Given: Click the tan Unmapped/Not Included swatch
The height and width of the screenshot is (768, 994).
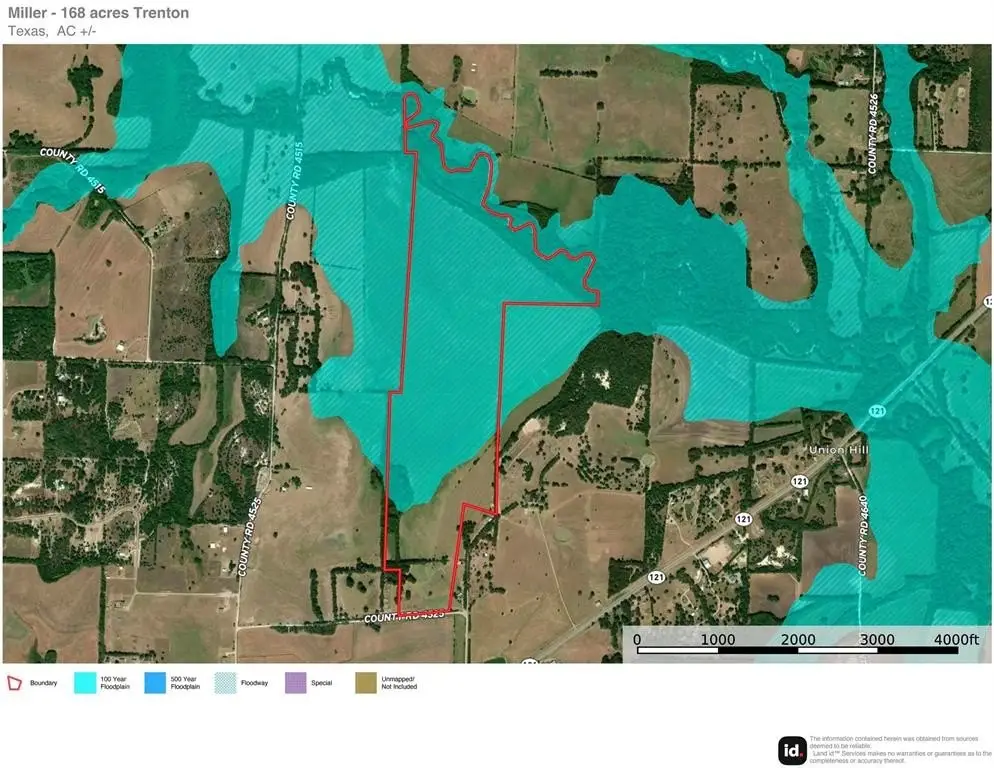Looking at the screenshot, I should point(366,683).
